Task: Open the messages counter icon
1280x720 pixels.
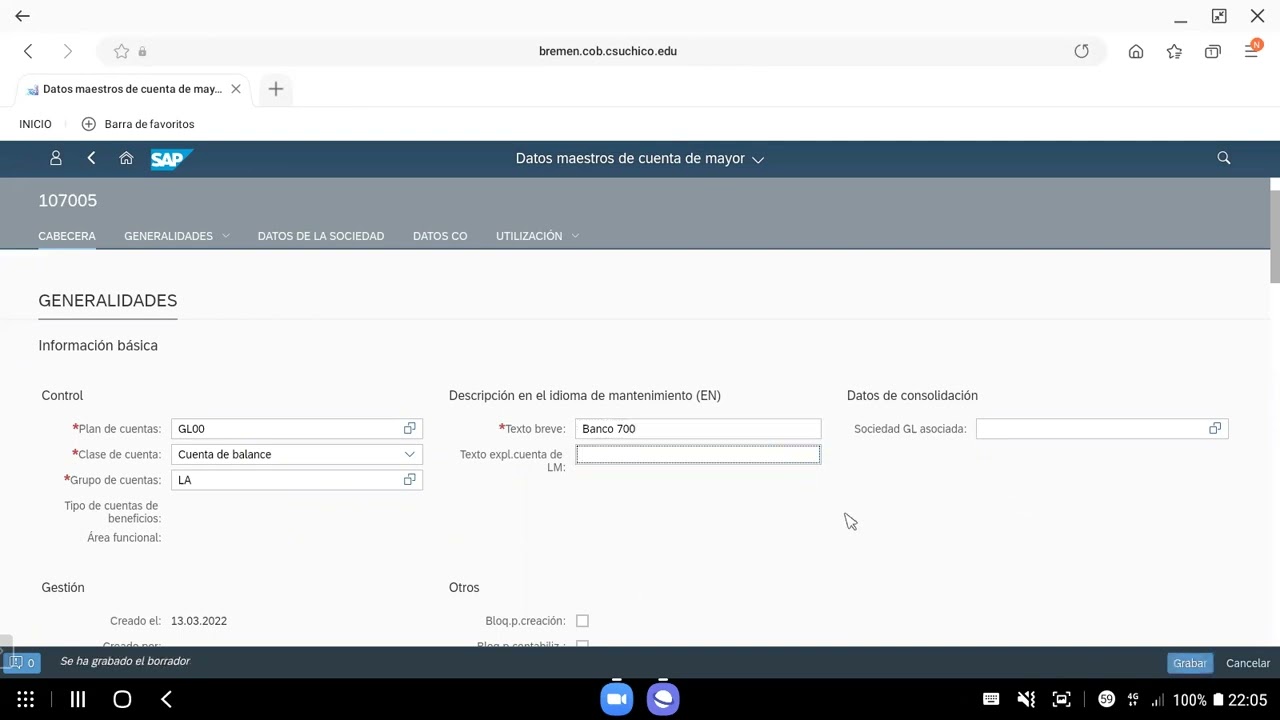Action: point(22,662)
